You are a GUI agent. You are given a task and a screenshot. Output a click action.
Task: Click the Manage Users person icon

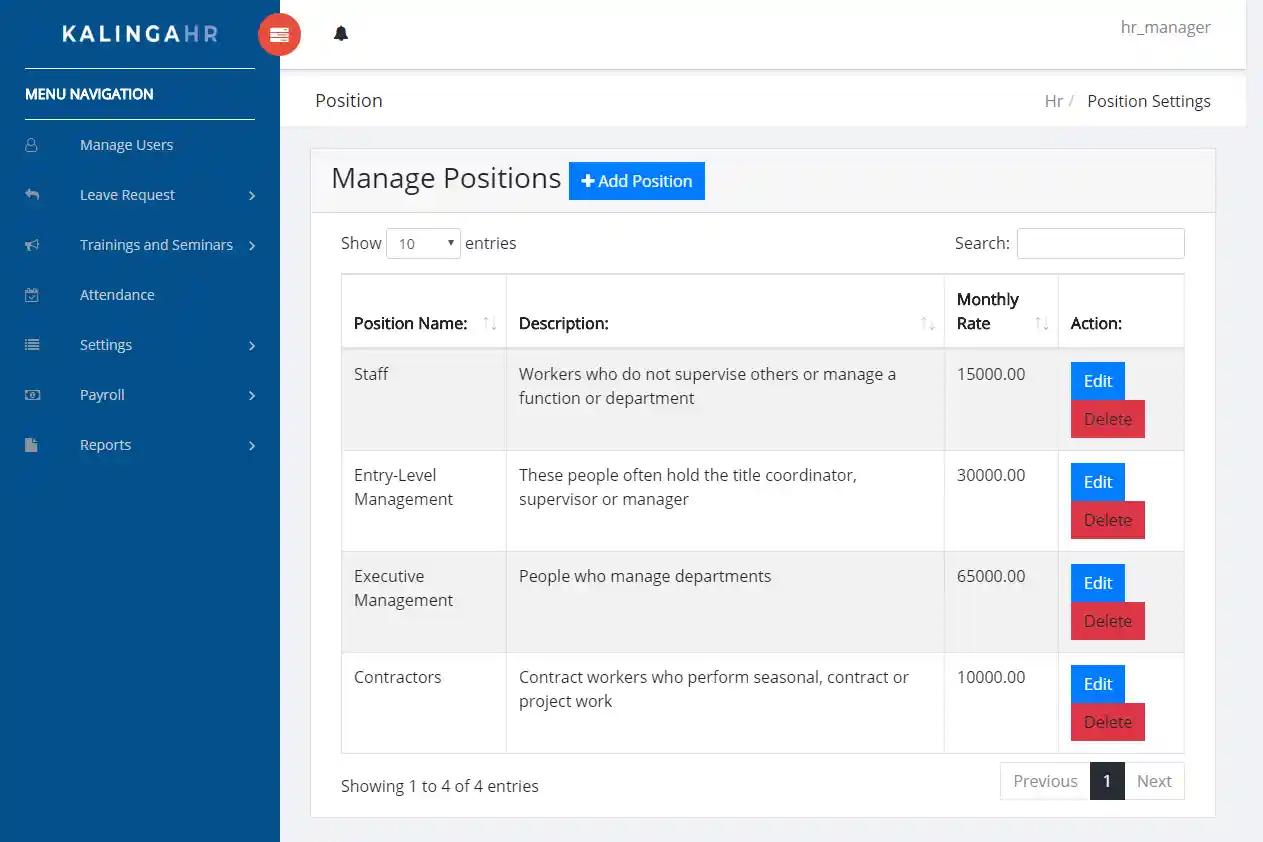click(32, 145)
